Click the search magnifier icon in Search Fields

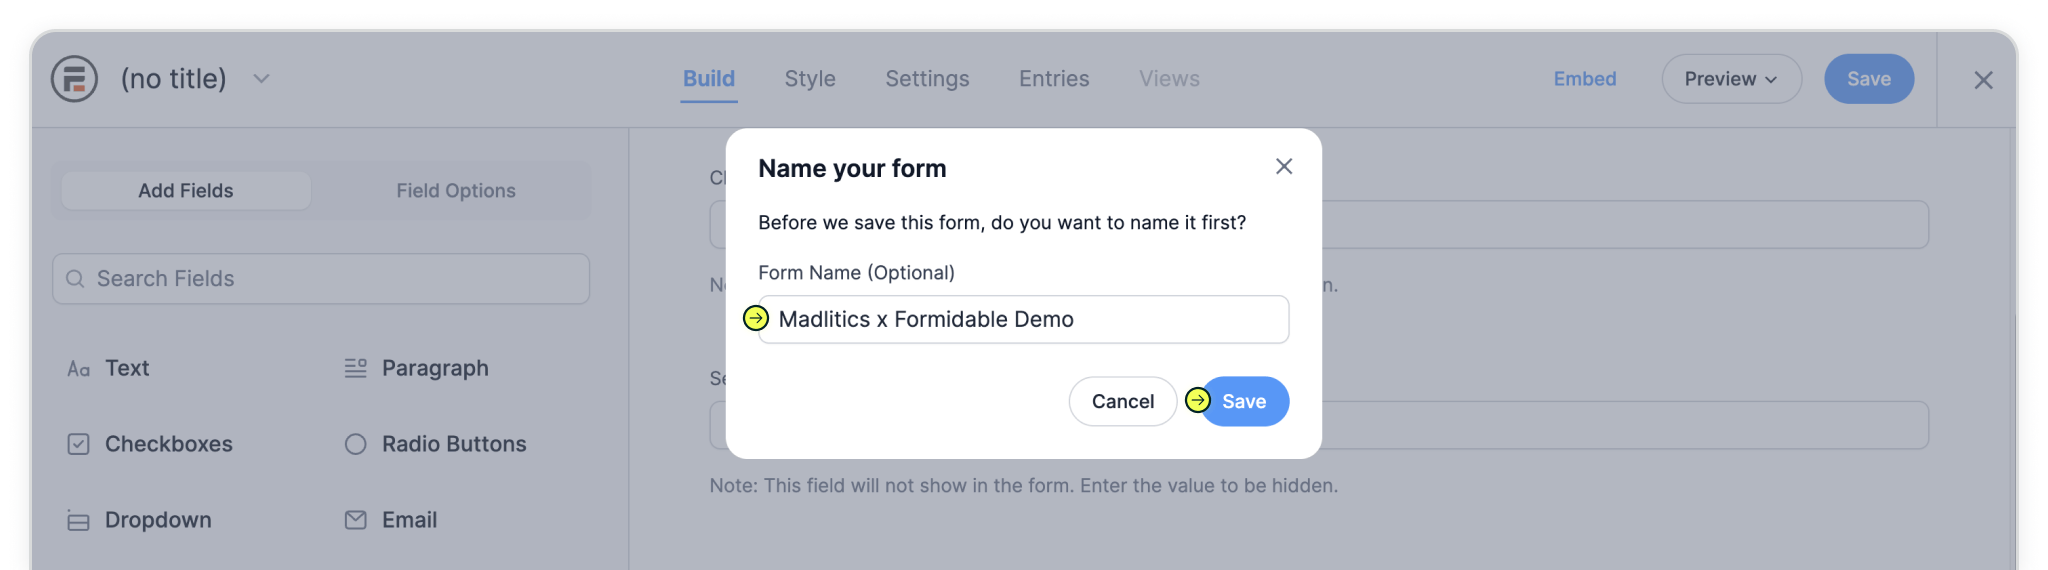point(75,279)
